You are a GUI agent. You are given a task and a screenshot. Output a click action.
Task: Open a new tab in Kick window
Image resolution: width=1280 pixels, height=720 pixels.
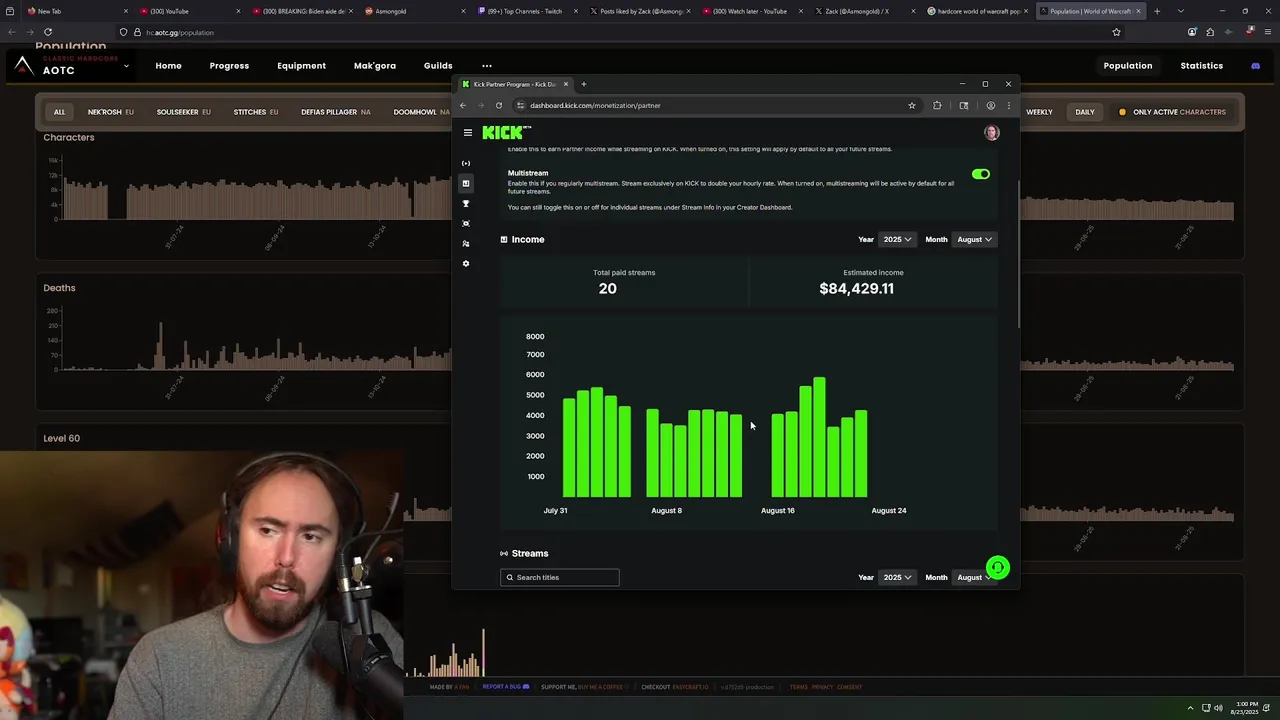point(584,84)
